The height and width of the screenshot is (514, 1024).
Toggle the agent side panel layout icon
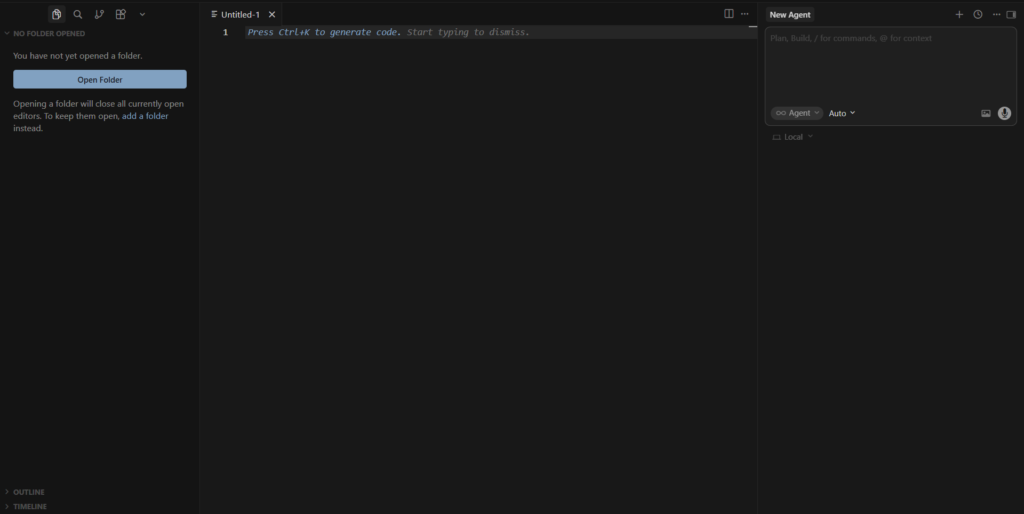1011,15
